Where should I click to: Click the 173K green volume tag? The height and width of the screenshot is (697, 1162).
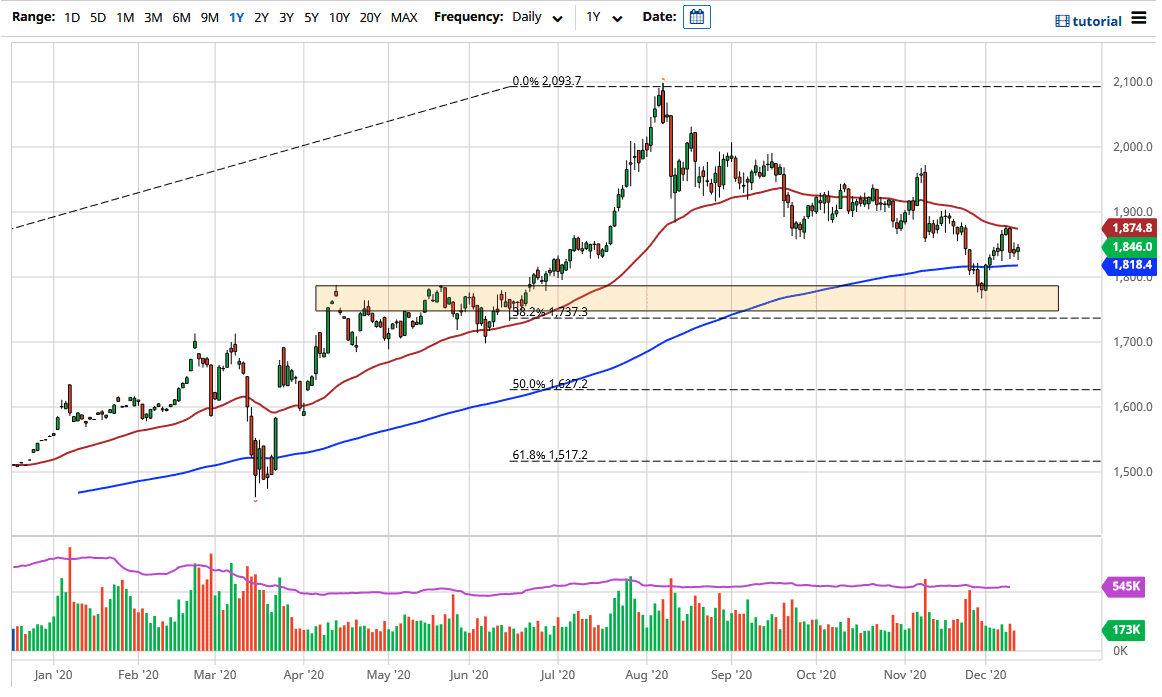coord(1126,631)
